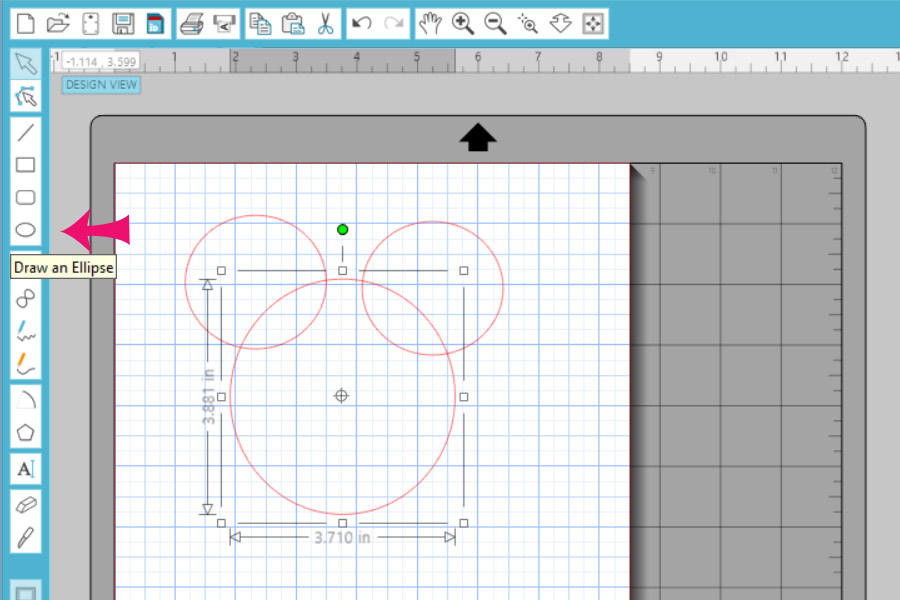
Task: Click the bottom-left selection handle
Action: tap(222, 523)
